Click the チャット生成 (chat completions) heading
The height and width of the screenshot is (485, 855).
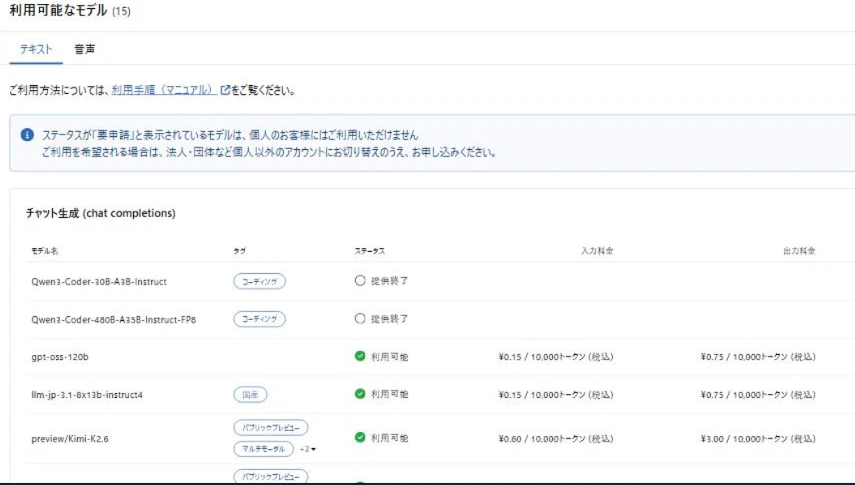[x=101, y=213]
